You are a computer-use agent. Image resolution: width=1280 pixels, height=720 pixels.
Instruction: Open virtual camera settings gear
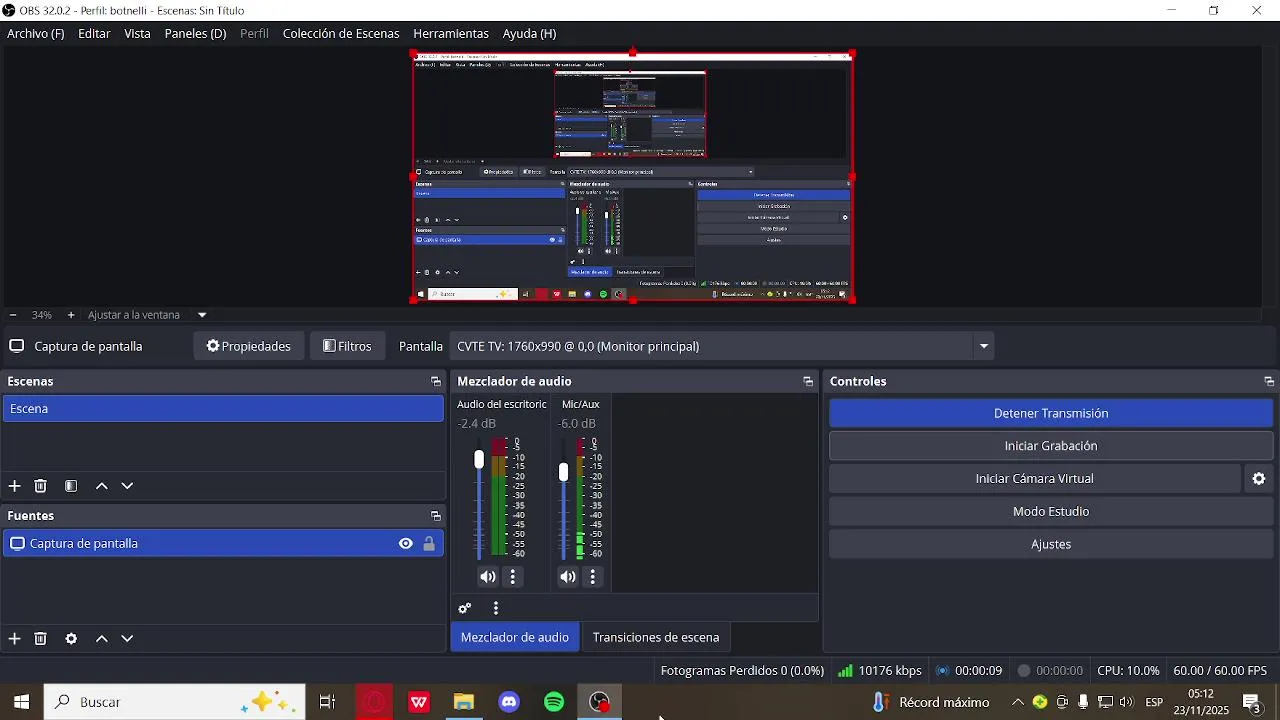click(1259, 479)
